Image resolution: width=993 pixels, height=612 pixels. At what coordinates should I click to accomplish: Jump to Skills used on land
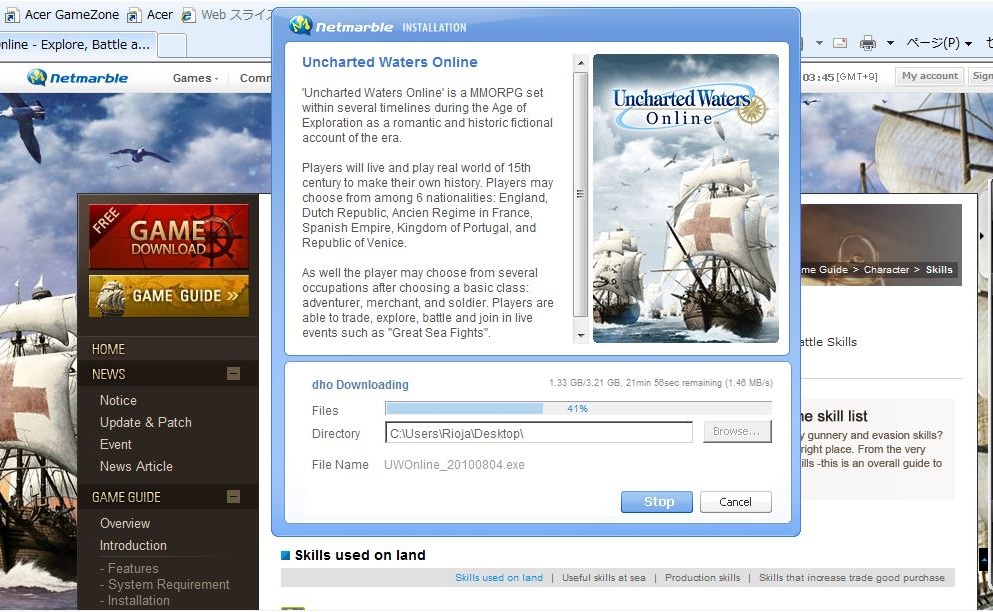pyautogui.click(x=499, y=578)
